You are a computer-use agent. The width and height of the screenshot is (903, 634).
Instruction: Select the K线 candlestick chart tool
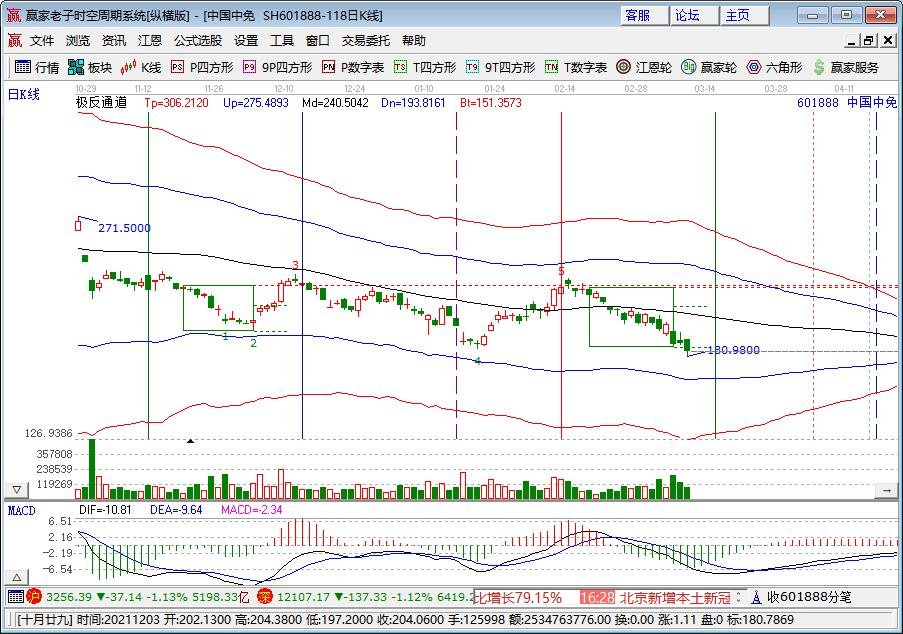tap(141, 67)
